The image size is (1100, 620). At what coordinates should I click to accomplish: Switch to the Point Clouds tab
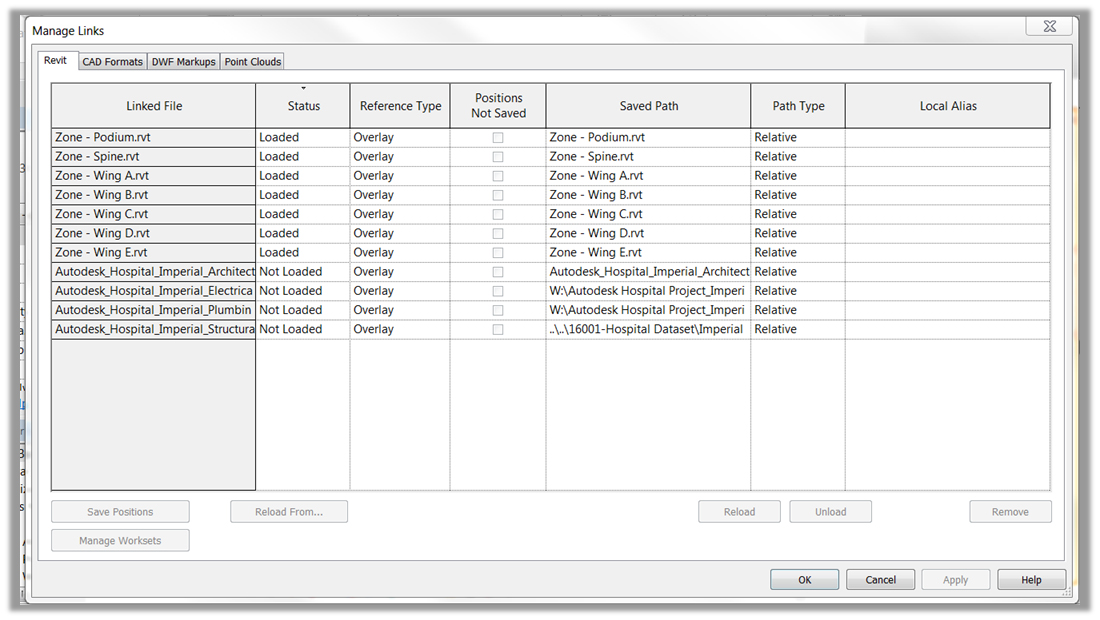(252, 61)
